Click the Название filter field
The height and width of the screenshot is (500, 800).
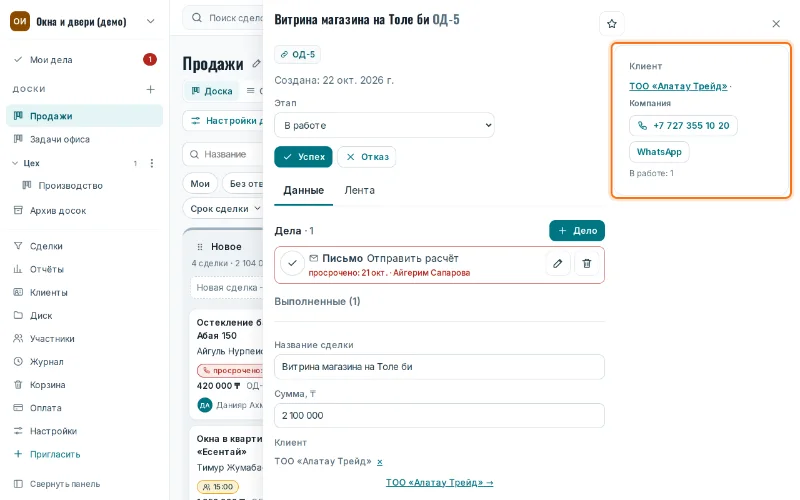(223, 154)
